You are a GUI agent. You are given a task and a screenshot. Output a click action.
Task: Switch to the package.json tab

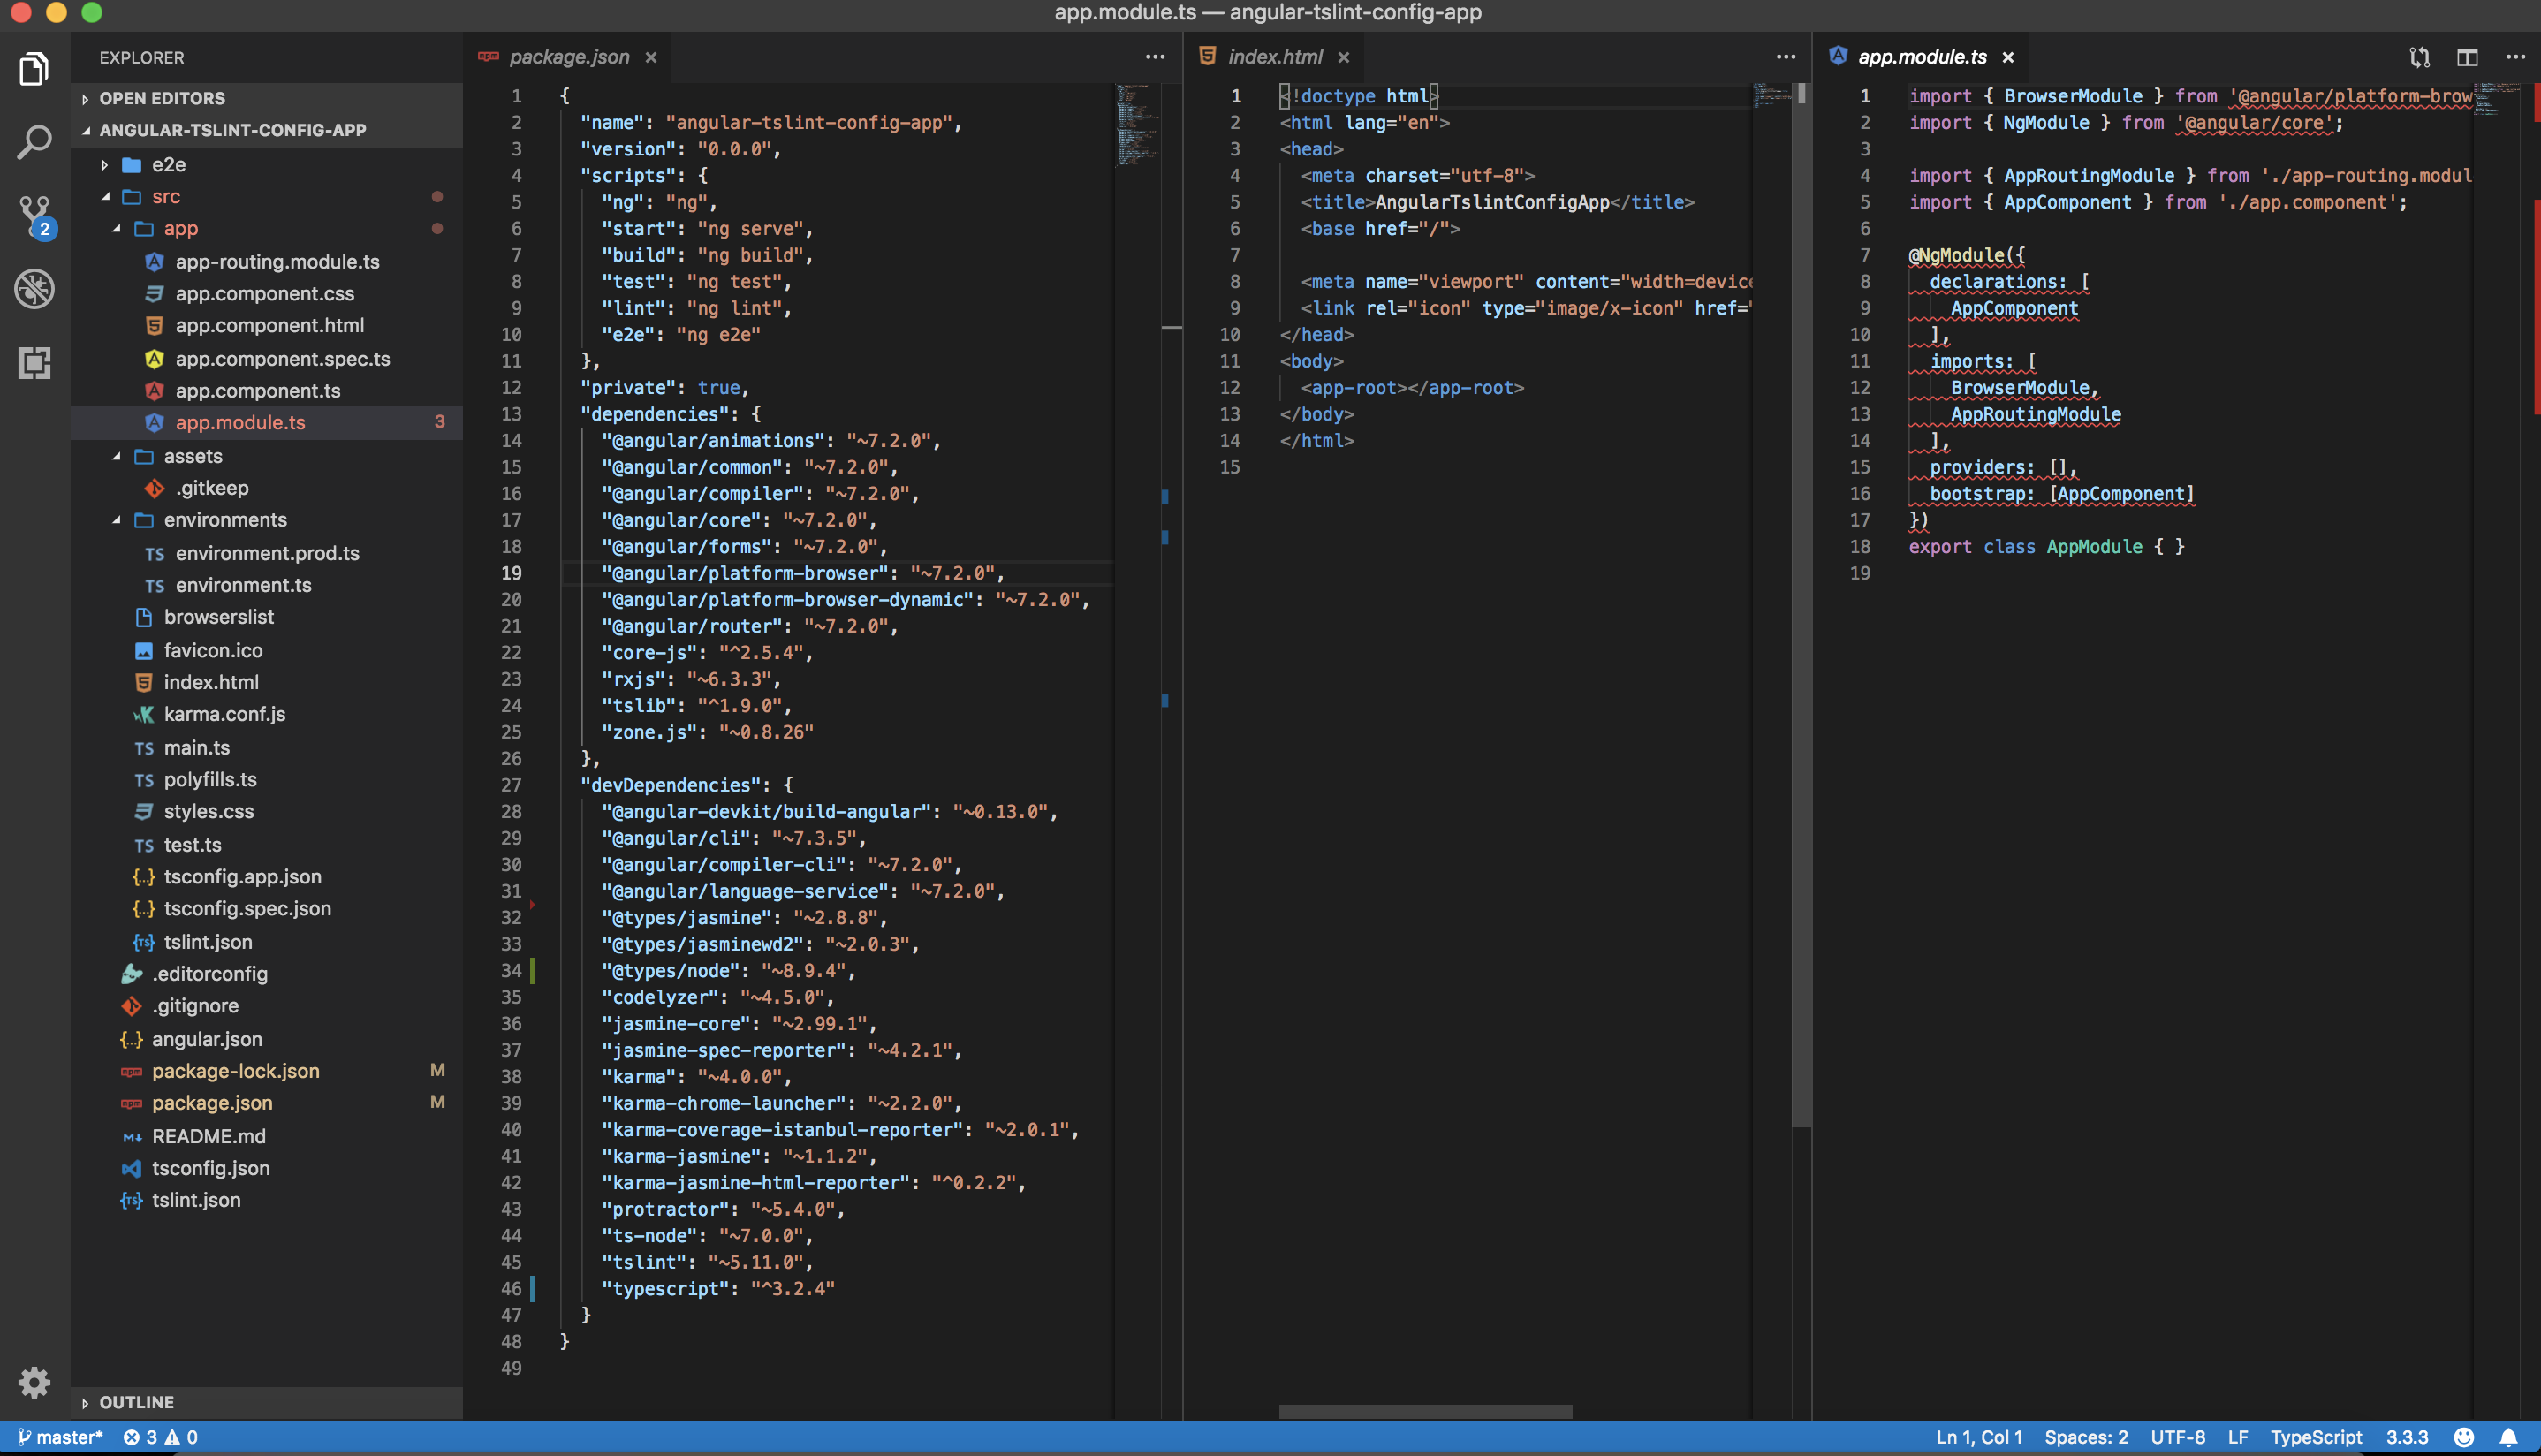[x=568, y=57]
